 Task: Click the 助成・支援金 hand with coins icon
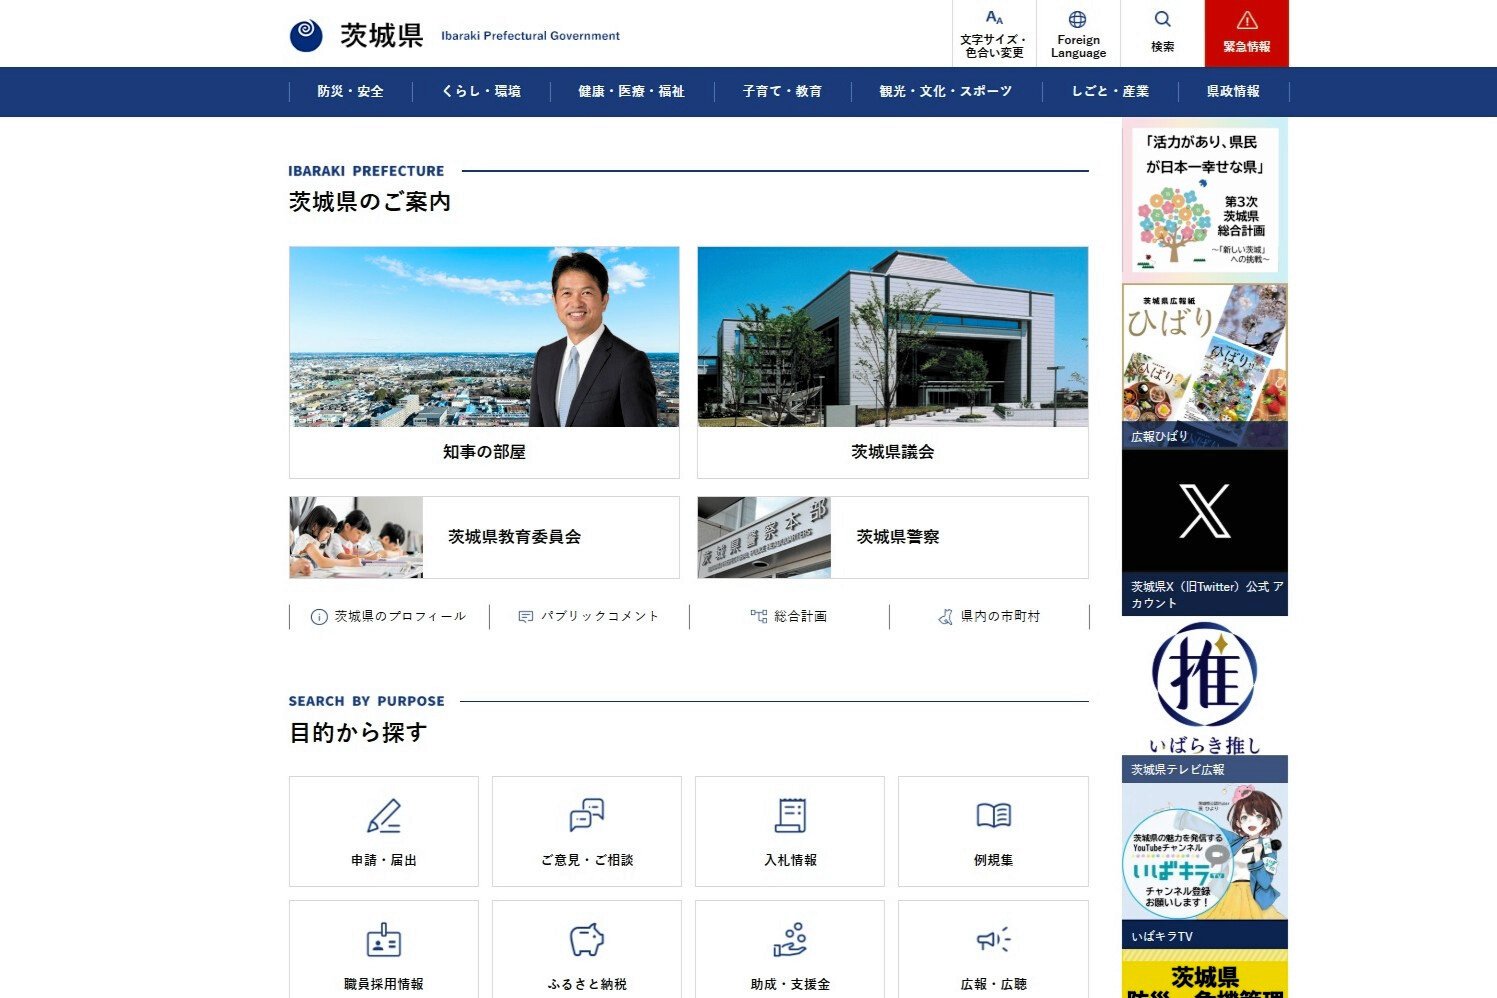790,940
